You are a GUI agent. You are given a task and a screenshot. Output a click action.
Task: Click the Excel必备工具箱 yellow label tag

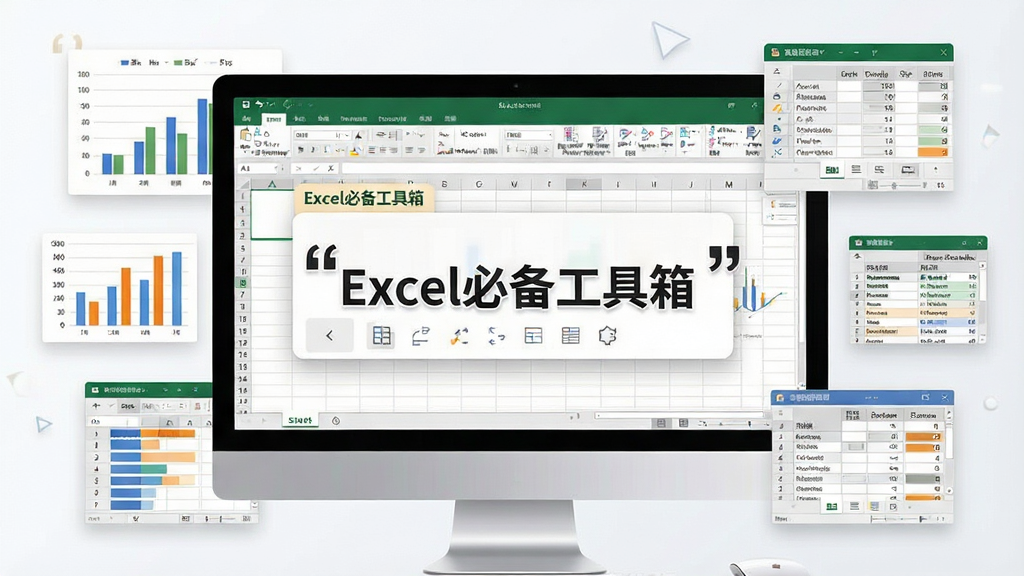pos(364,198)
